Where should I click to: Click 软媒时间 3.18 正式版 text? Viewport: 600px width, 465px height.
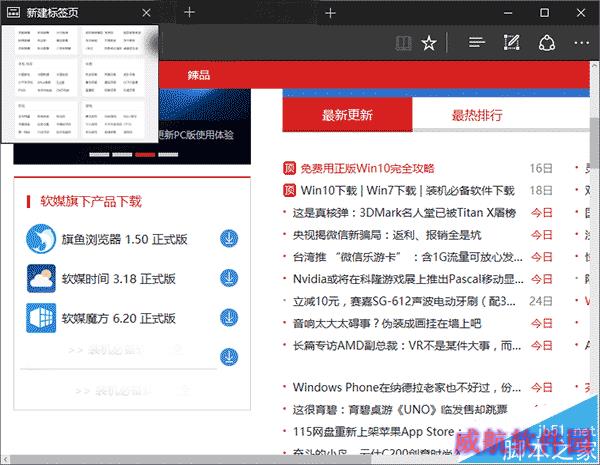coord(119,279)
